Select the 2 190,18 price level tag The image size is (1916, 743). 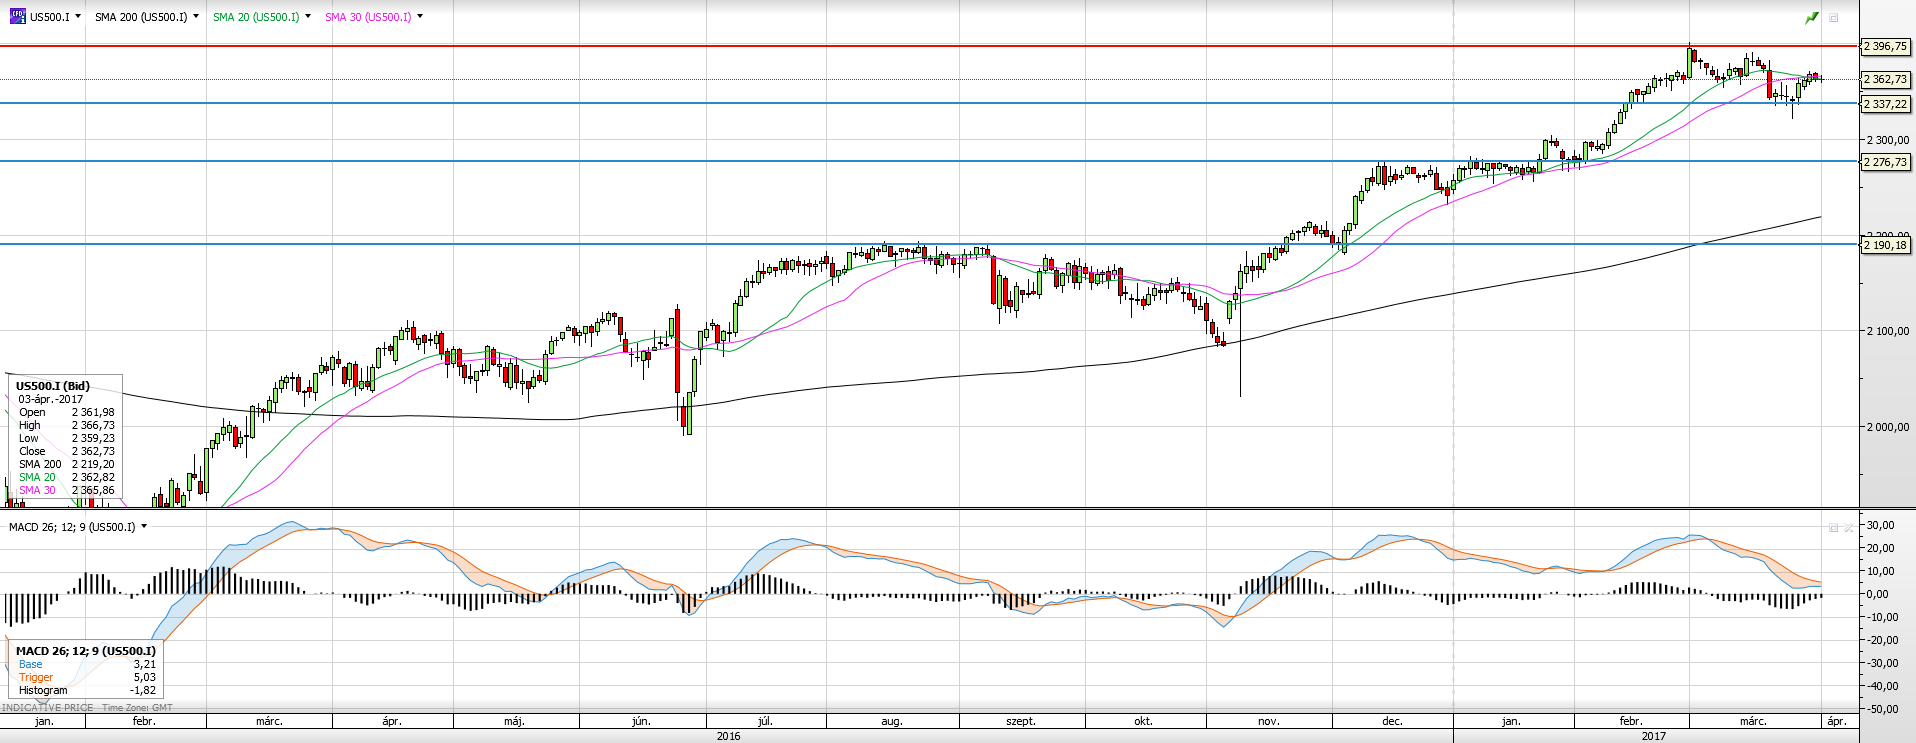[1885, 245]
